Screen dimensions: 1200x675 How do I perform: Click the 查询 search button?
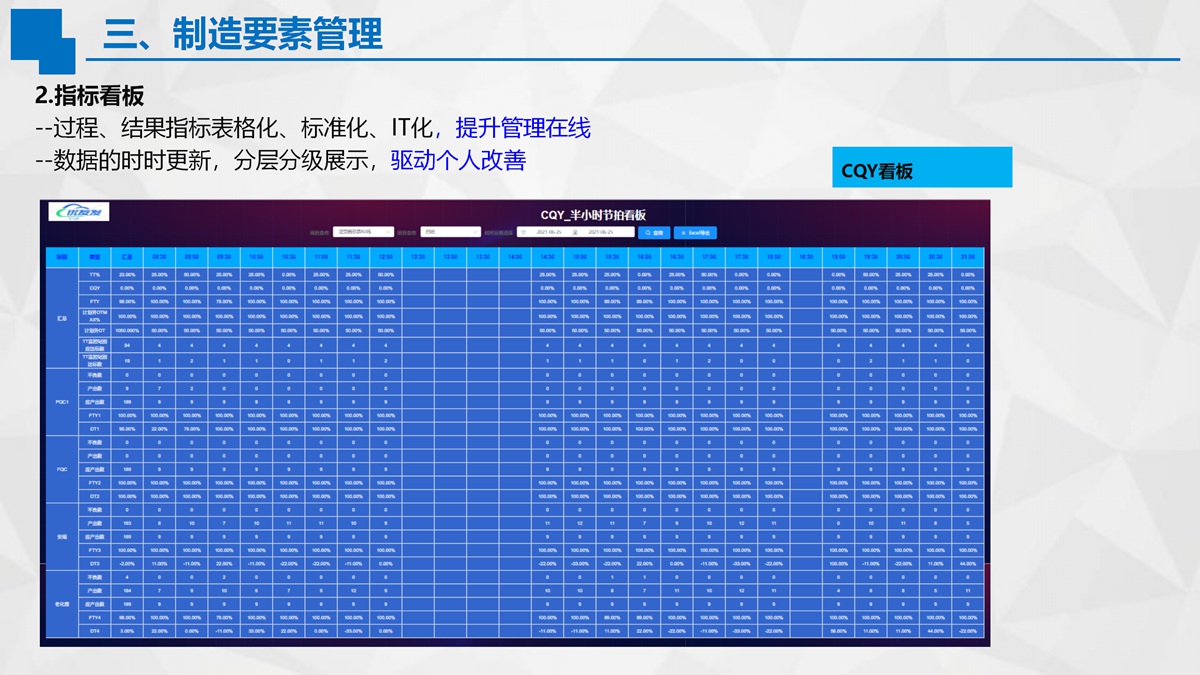654,232
